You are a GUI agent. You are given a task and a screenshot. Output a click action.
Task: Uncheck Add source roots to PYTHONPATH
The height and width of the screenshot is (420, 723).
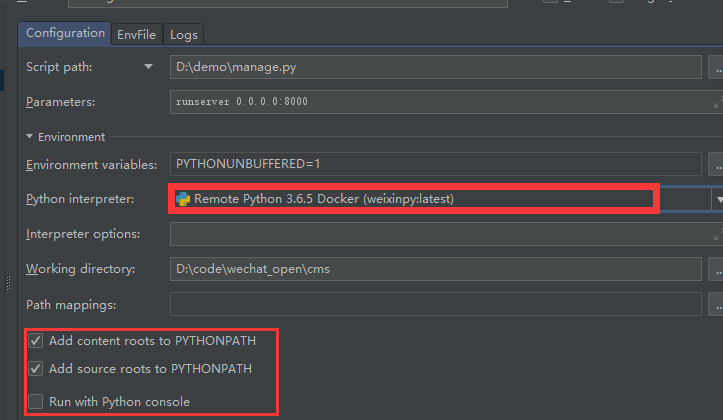pyautogui.click(x=36, y=369)
